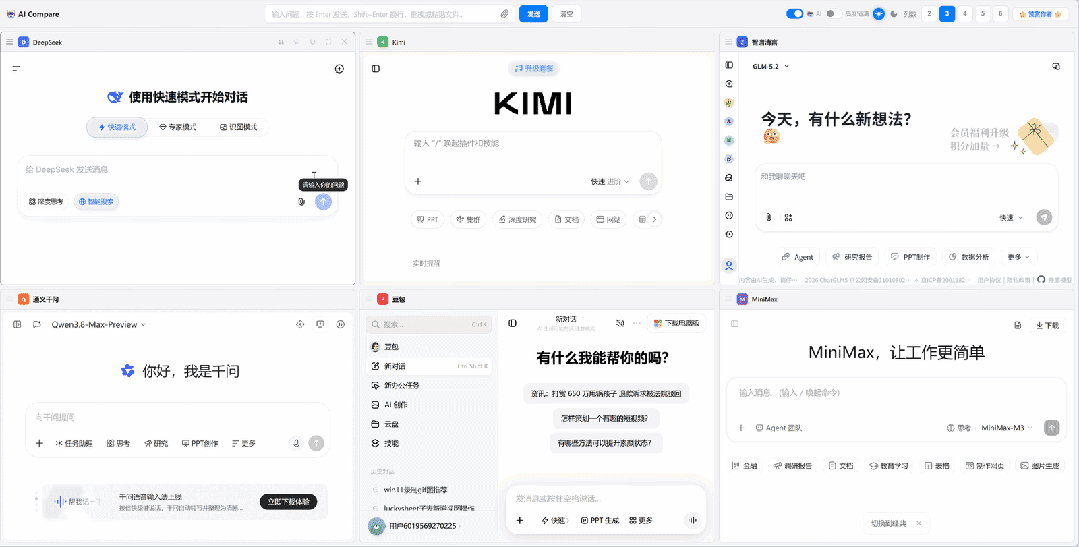Toggle the Zhipu sidebar panel icon
This screenshot has width=1079, height=547.
(729, 65)
